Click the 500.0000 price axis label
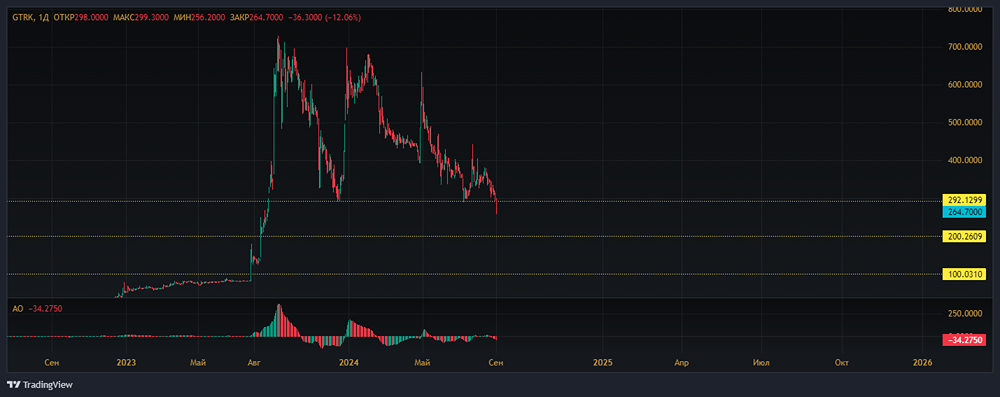Viewport: 1000px width, 397px height. (x=966, y=123)
